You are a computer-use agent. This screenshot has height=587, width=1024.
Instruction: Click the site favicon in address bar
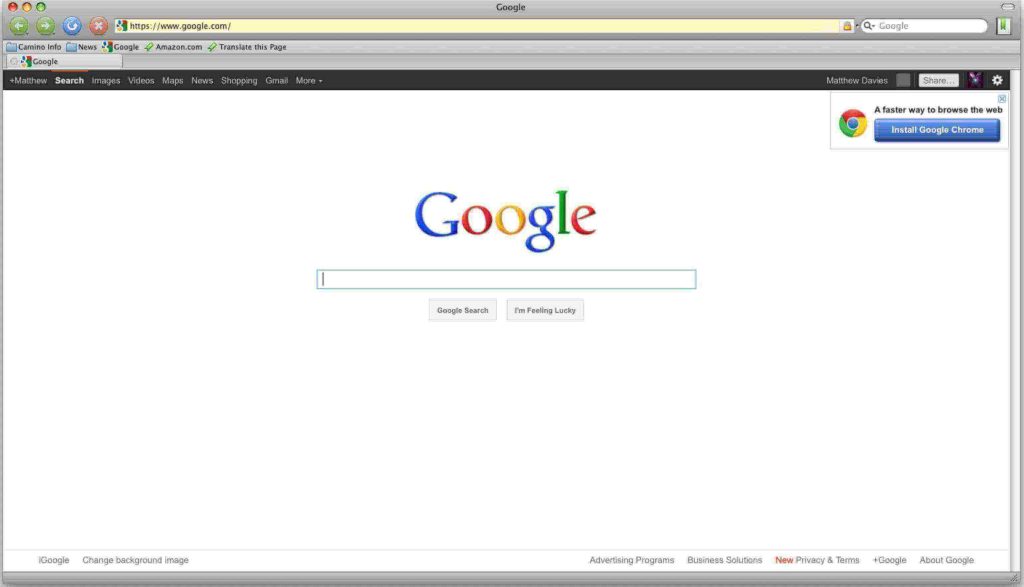pos(121,26)
